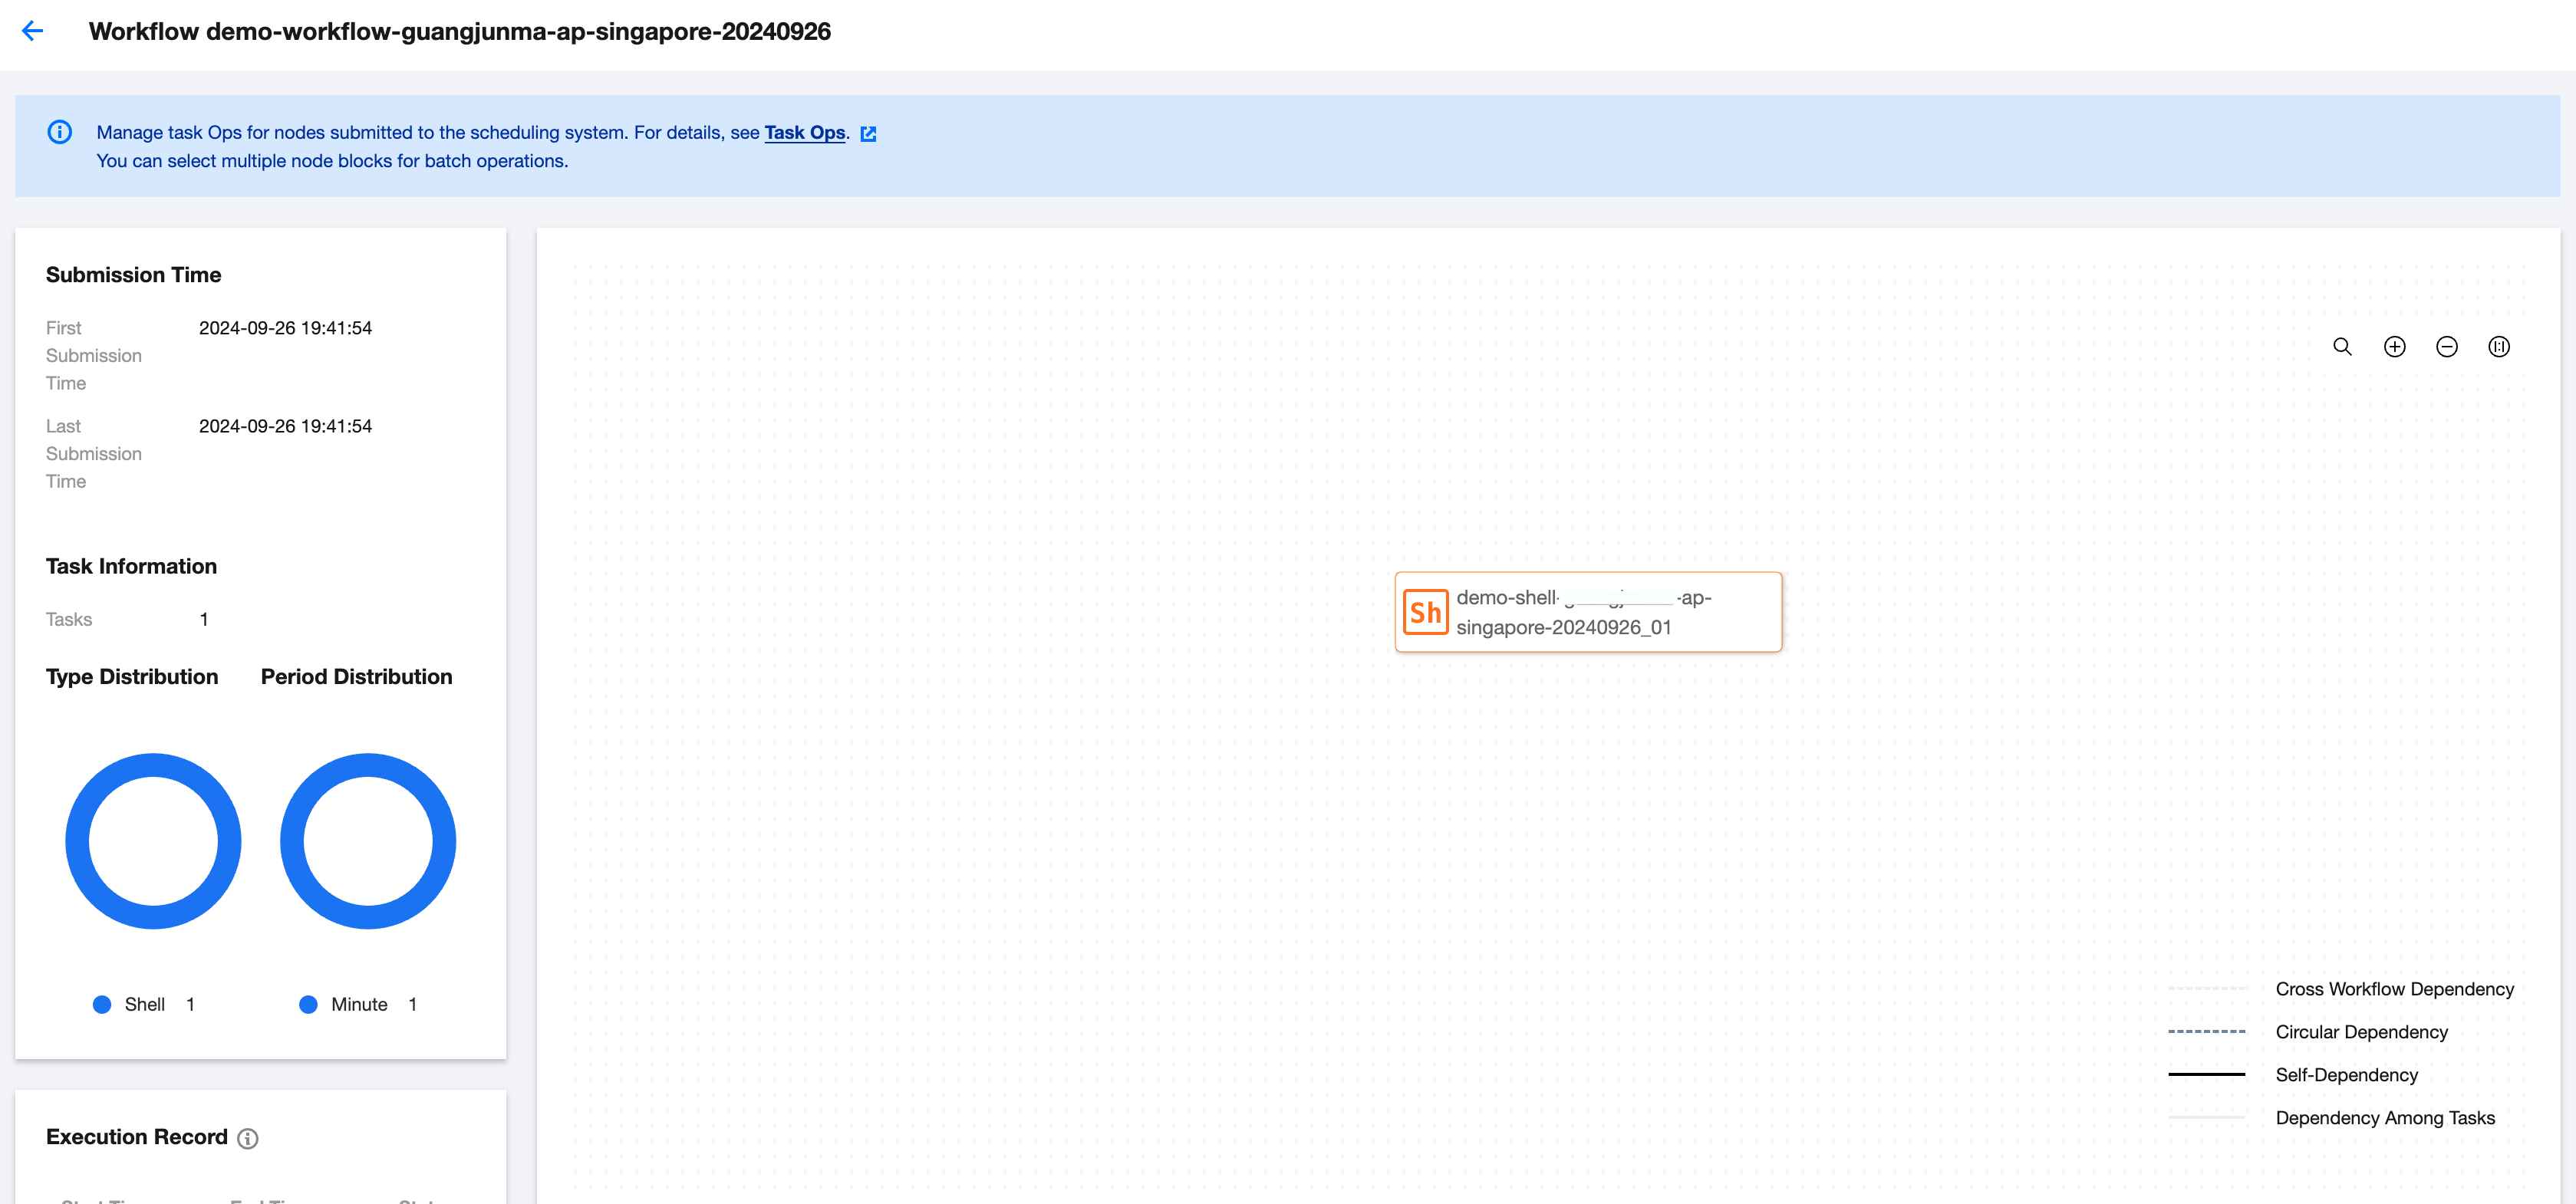This screenshot has height=1204, width=2576.
Task: Click the external link icon beside Task Ops
Action: pyautogui.click(x=868, y=133)
